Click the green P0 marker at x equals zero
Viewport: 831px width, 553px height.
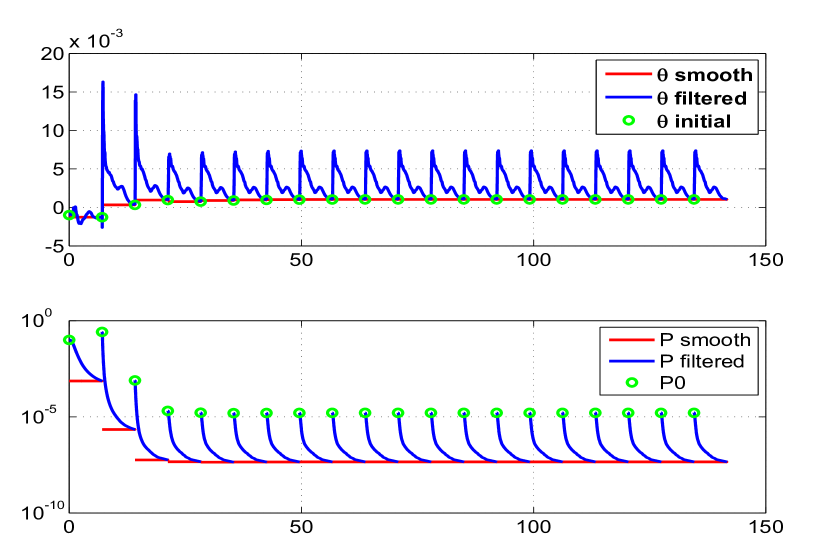(69, 340)
